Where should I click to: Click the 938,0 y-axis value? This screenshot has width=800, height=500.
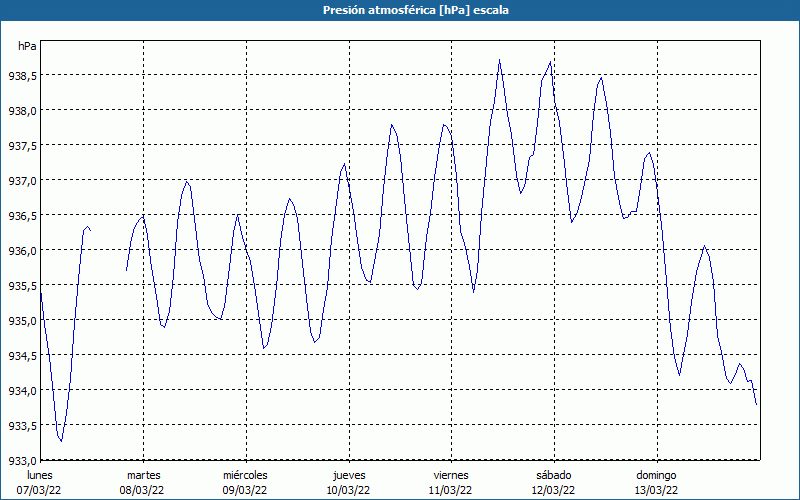(x=22, y=110)
